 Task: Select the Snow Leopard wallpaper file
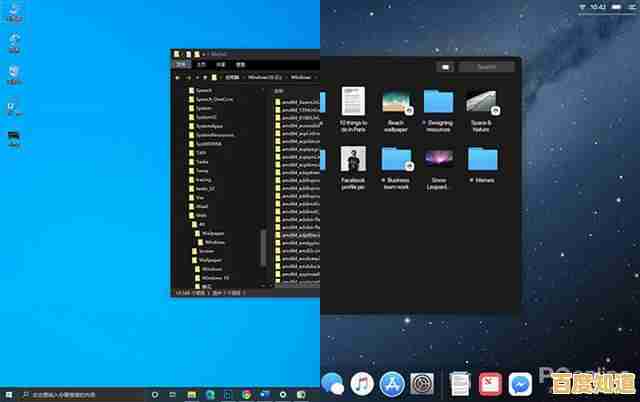click(438, 169)
